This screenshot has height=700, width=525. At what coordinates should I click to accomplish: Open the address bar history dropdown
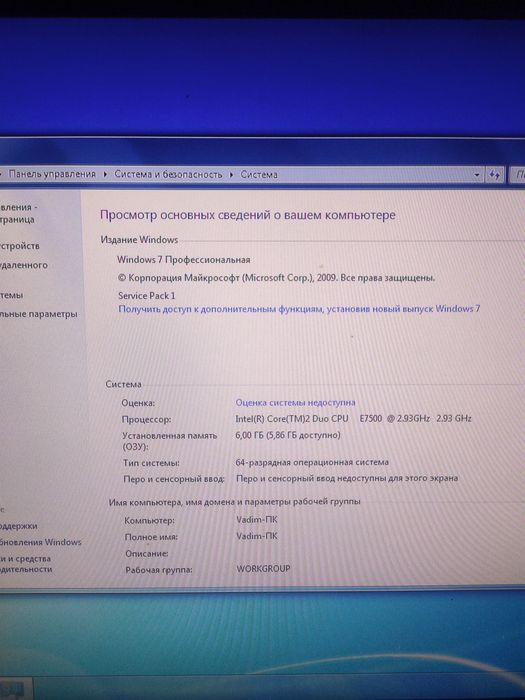[477, 175]
